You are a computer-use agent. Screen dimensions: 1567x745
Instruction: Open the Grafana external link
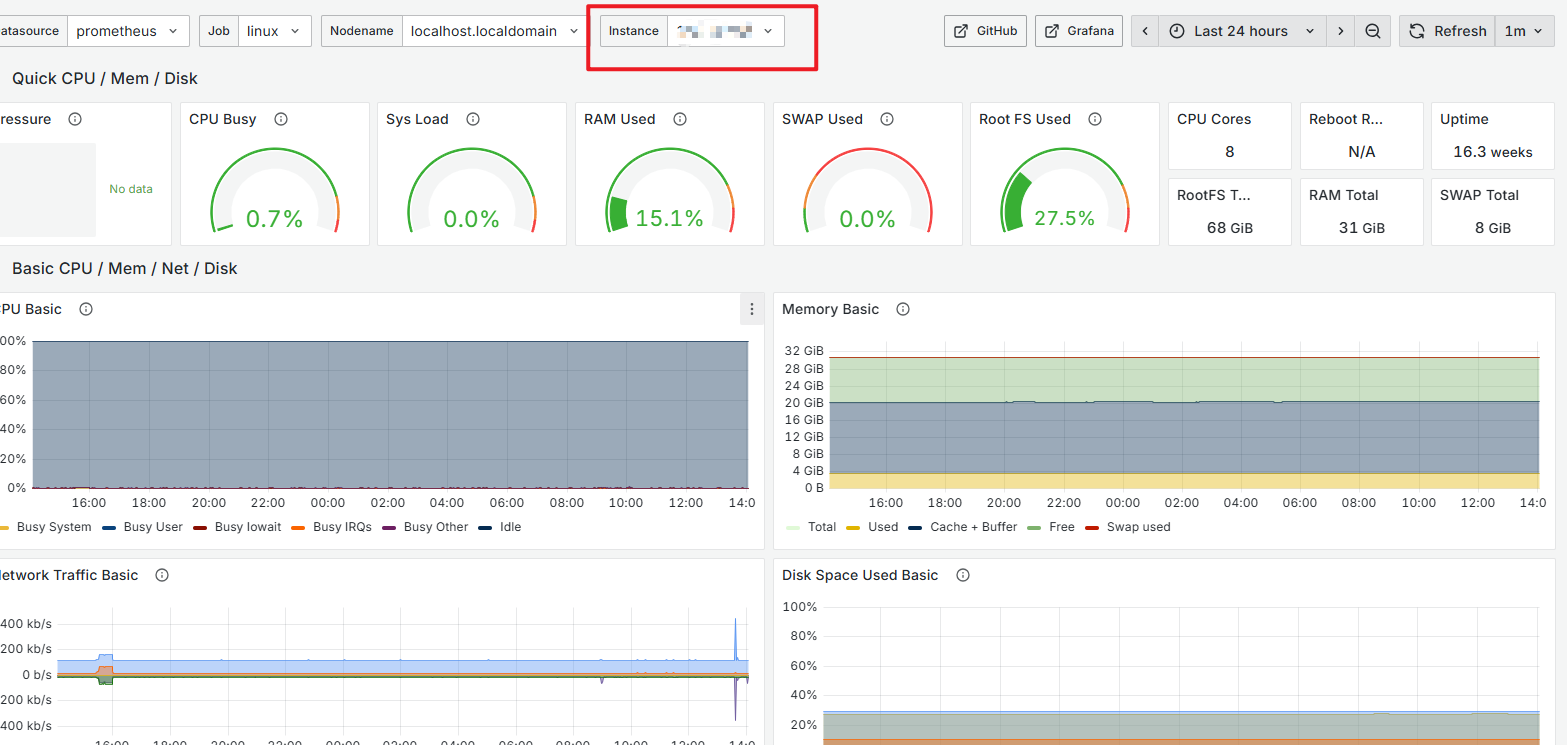[1079, 31]
